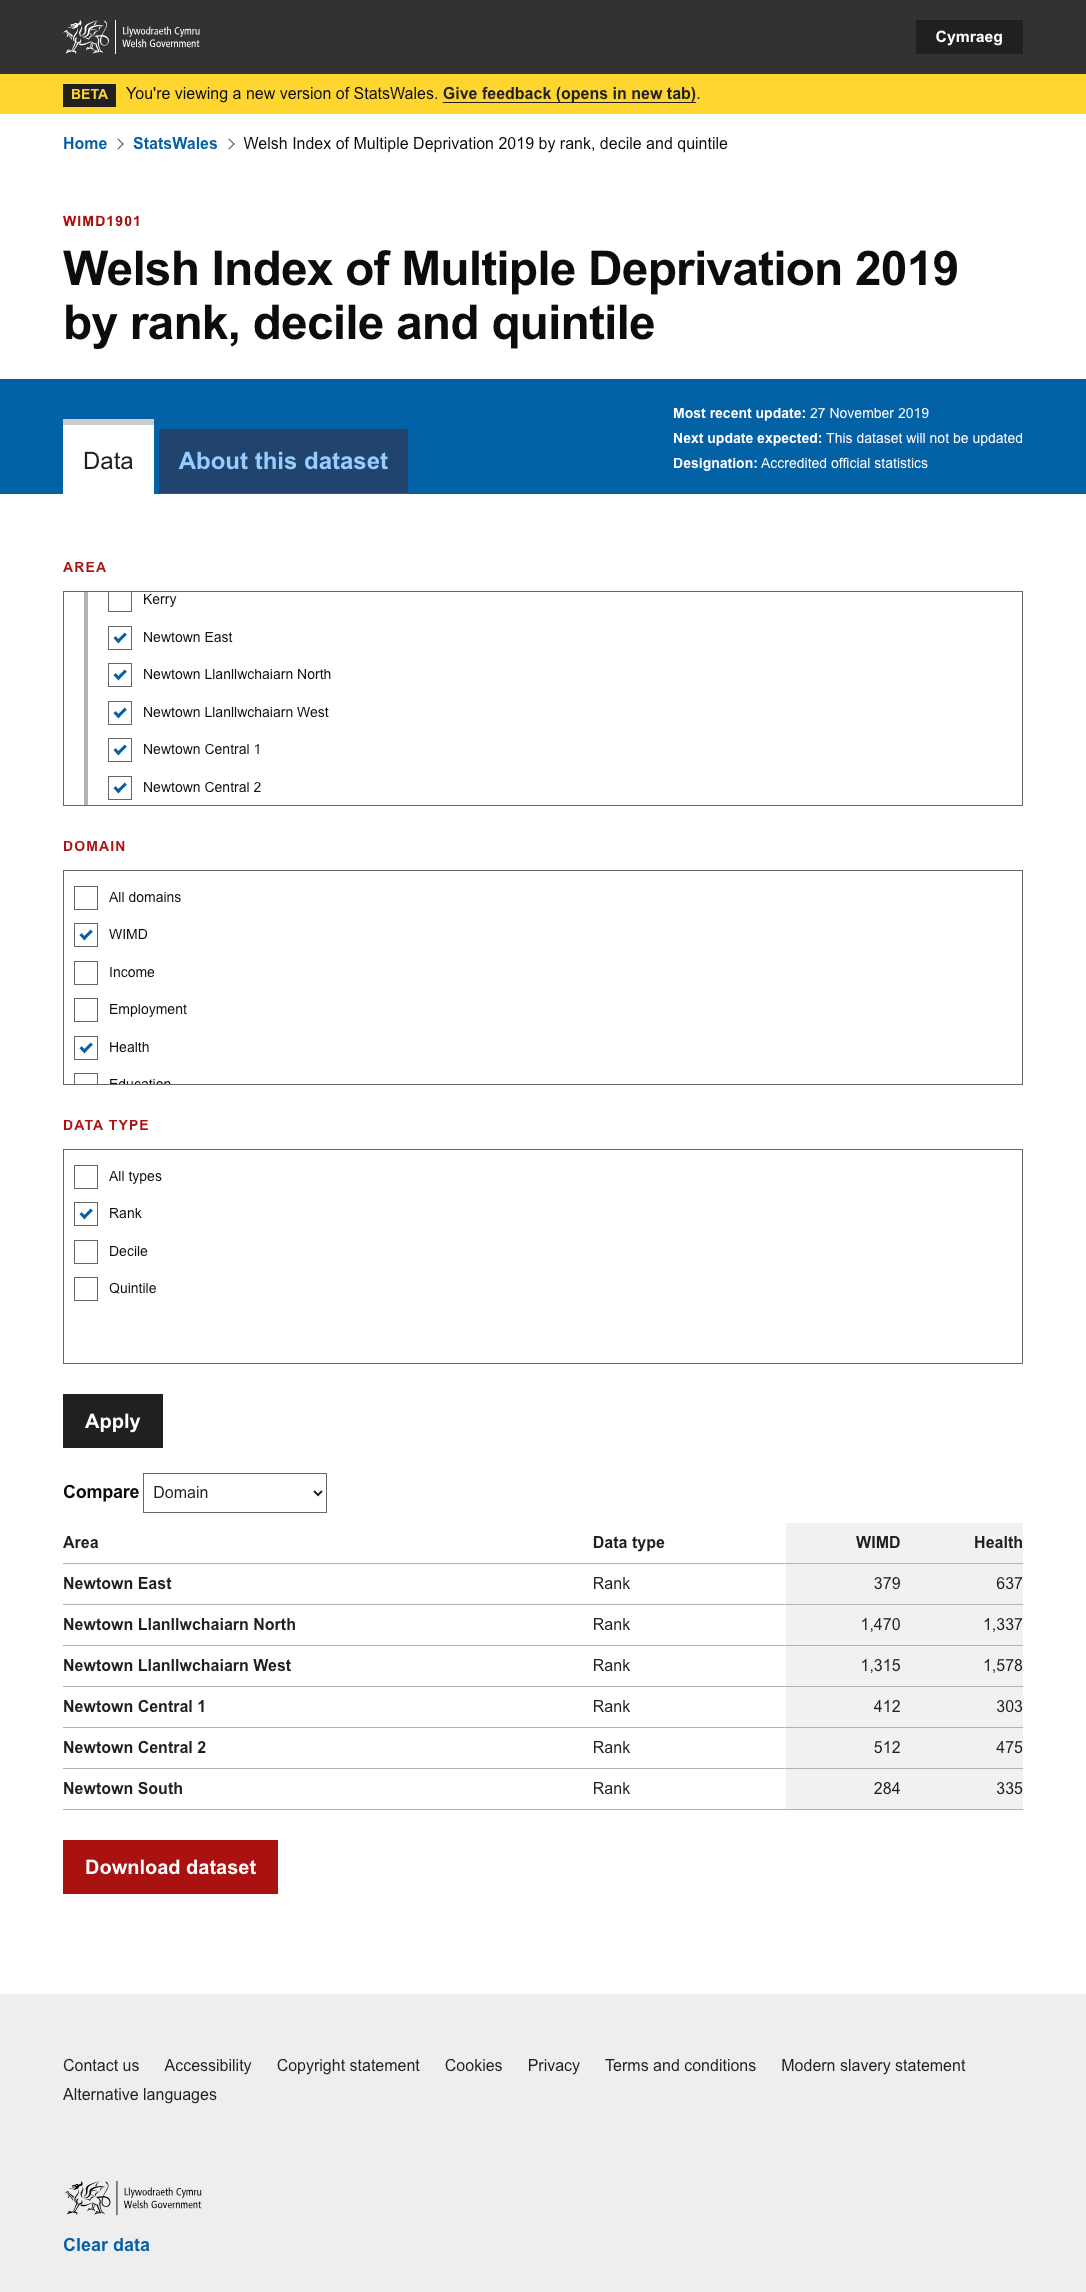The image size is (1086, 2292).
Task: Open the Compare Domain dropdown
Action: [x=235, y=1493]
